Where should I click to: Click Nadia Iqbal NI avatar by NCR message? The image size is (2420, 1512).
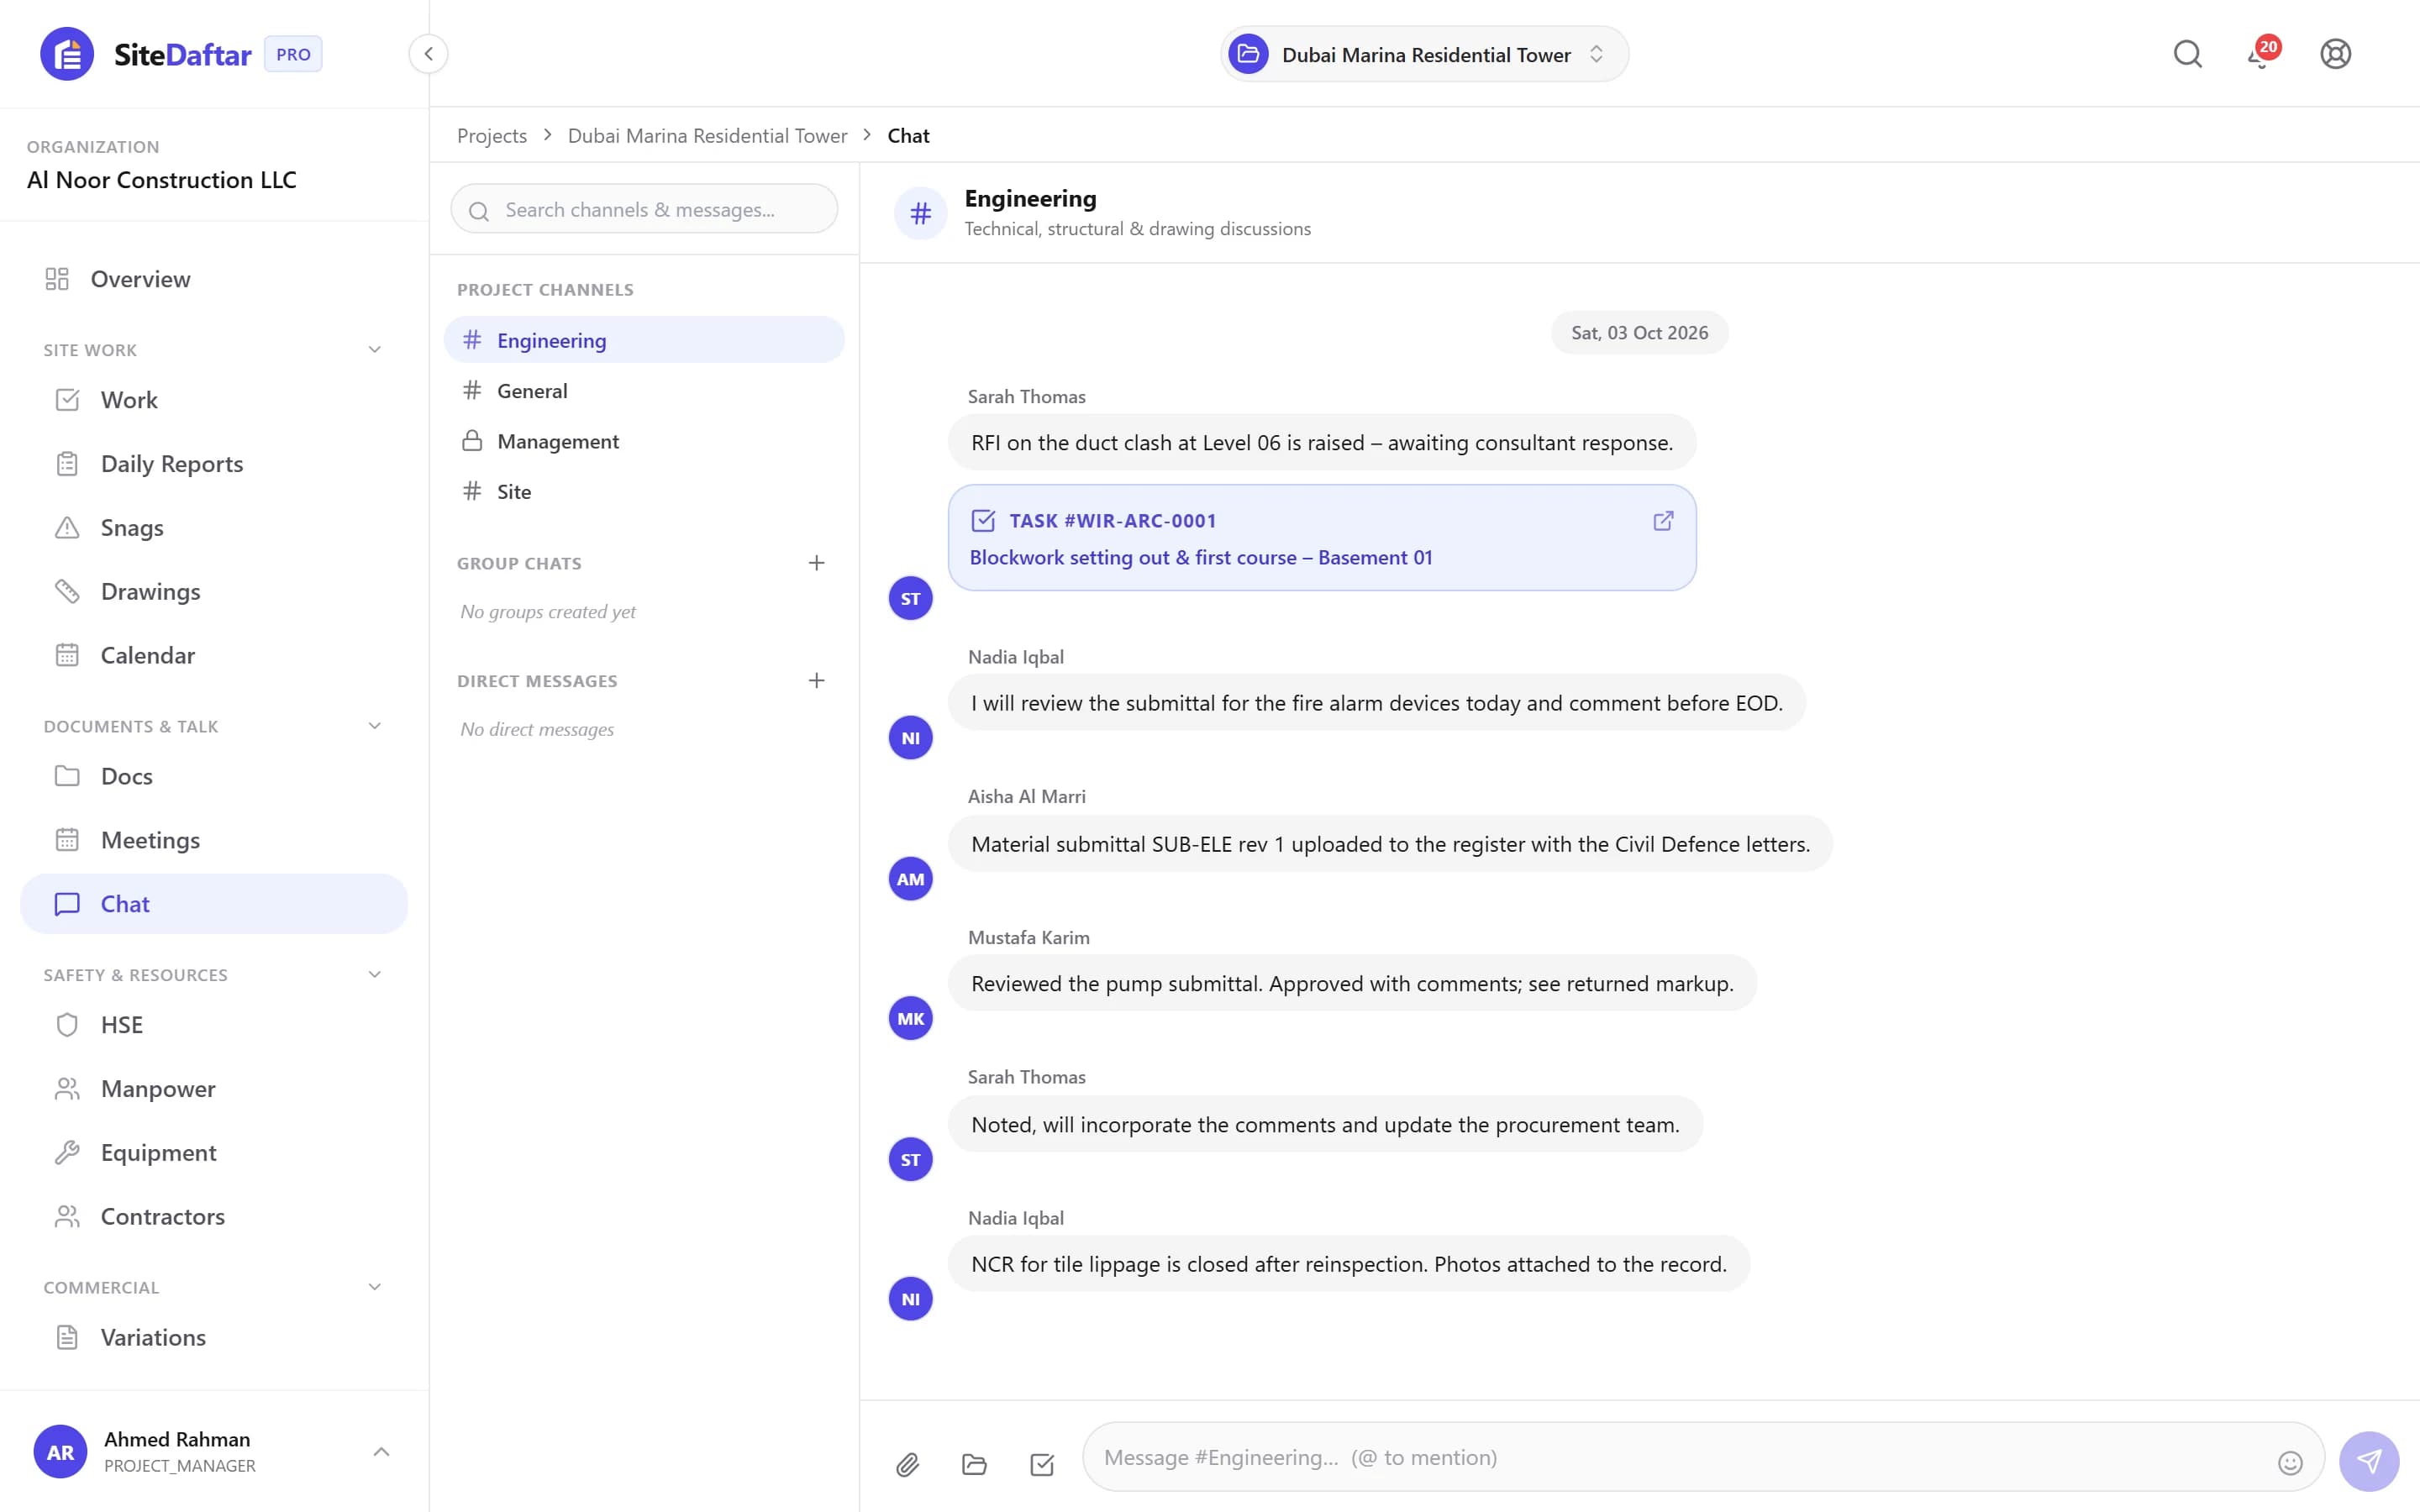click(x=910, y=1299)
